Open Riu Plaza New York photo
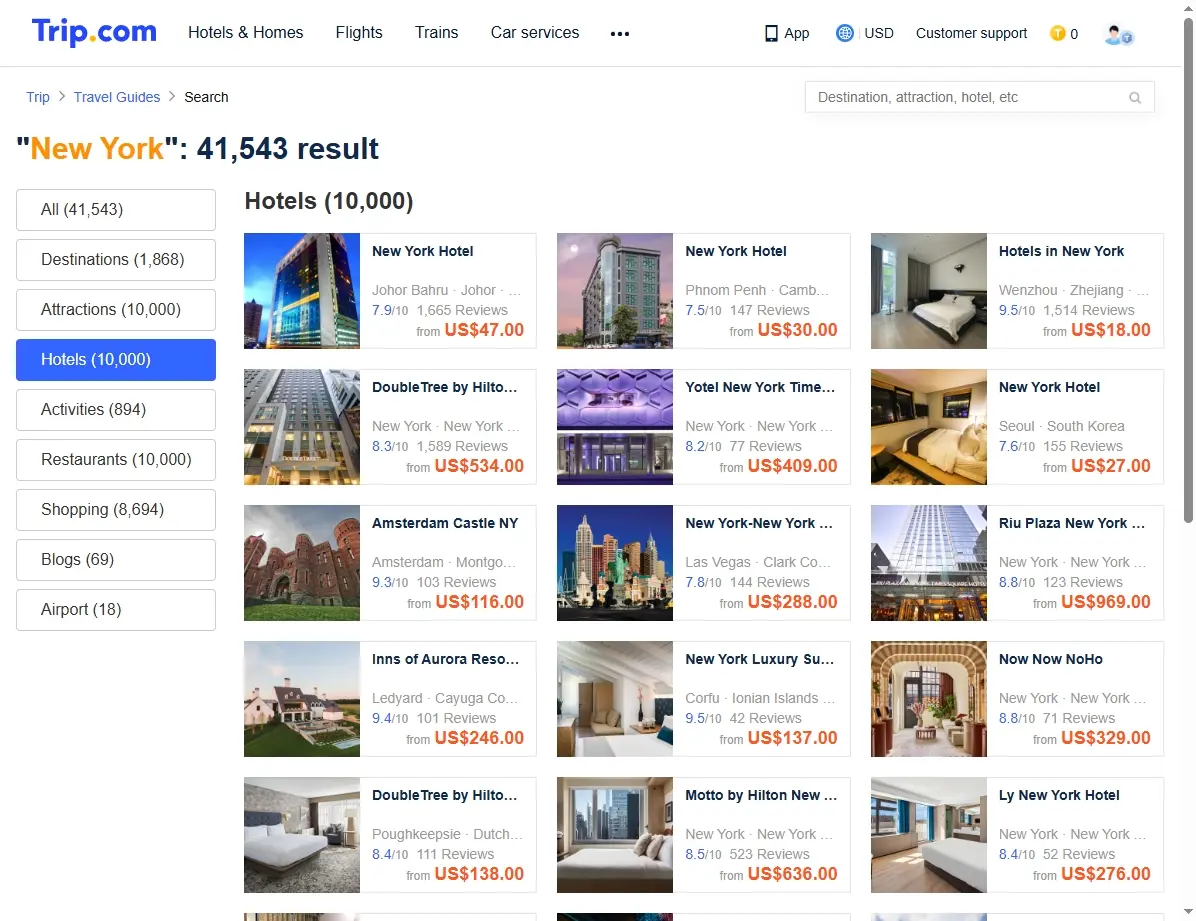1196x921 pixels. (929, 563)
